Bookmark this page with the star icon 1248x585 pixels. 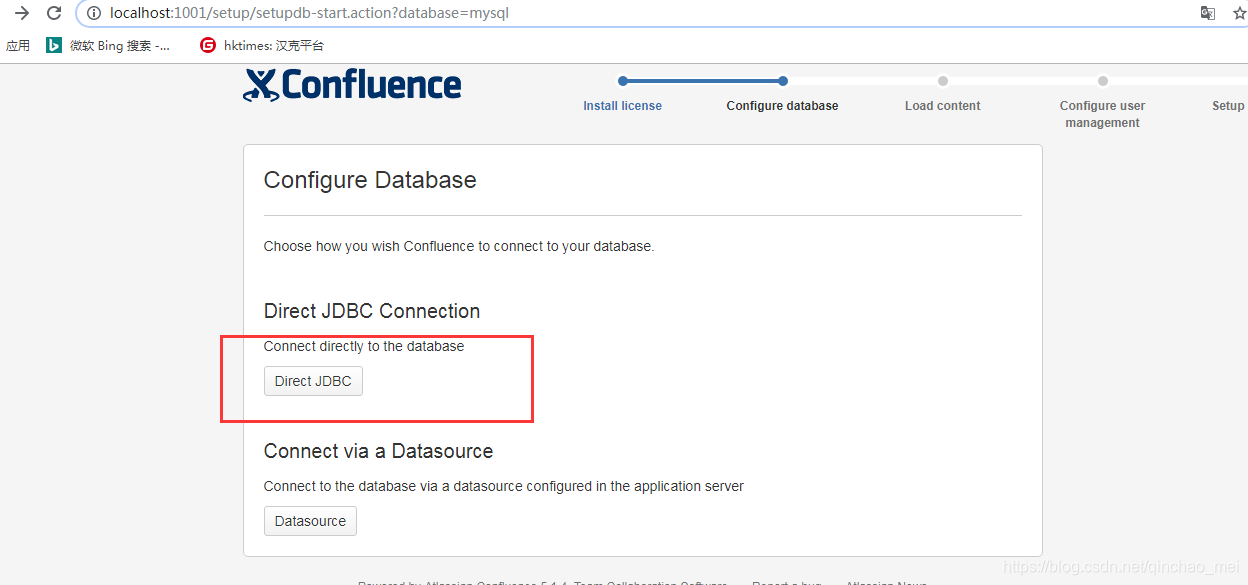(x=1240, y=13)
